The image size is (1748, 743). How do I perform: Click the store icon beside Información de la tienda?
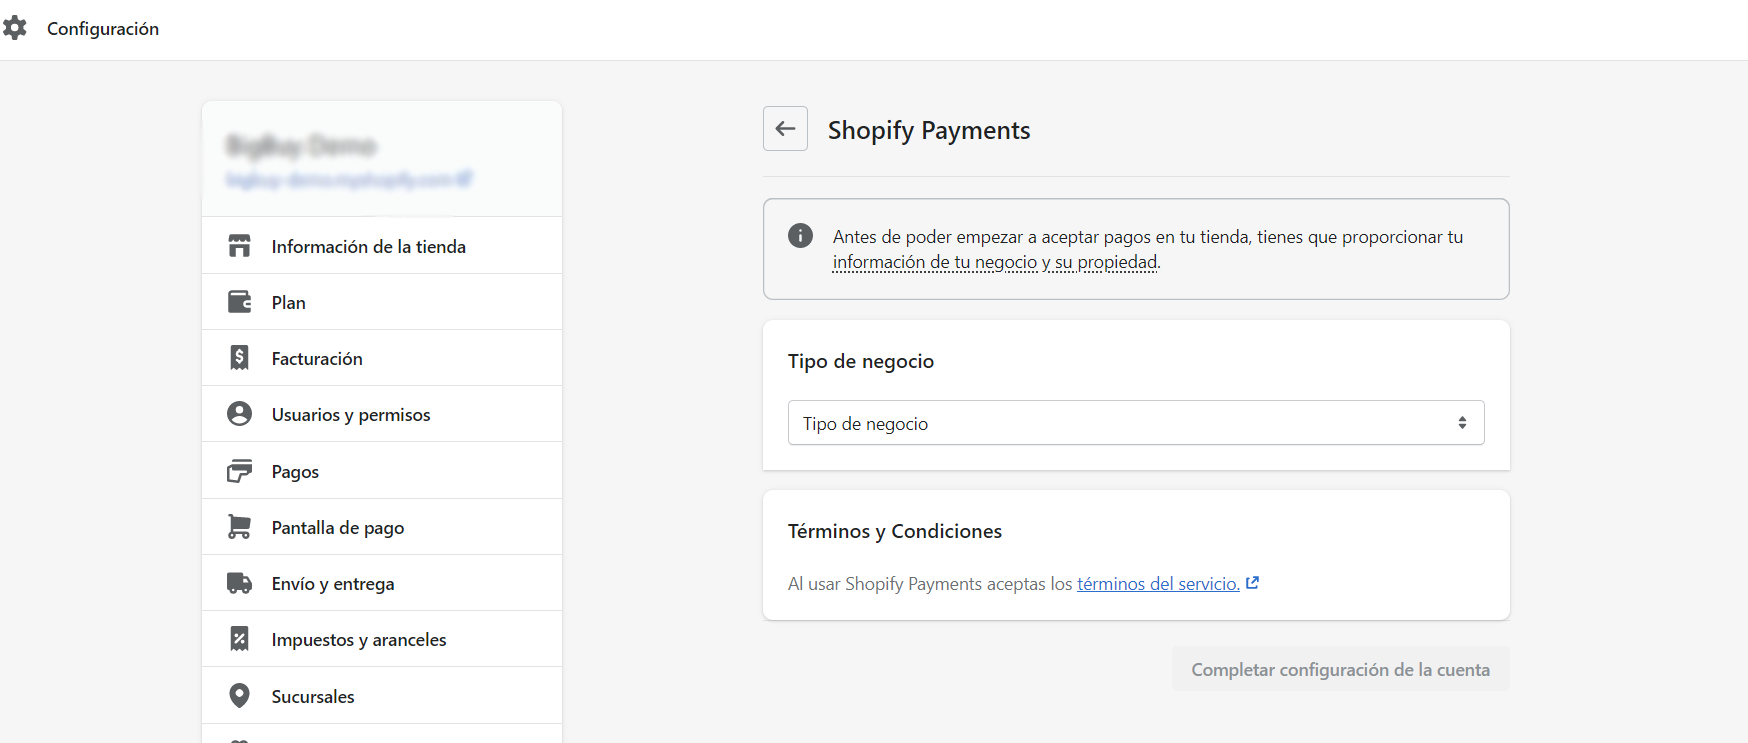239,246
